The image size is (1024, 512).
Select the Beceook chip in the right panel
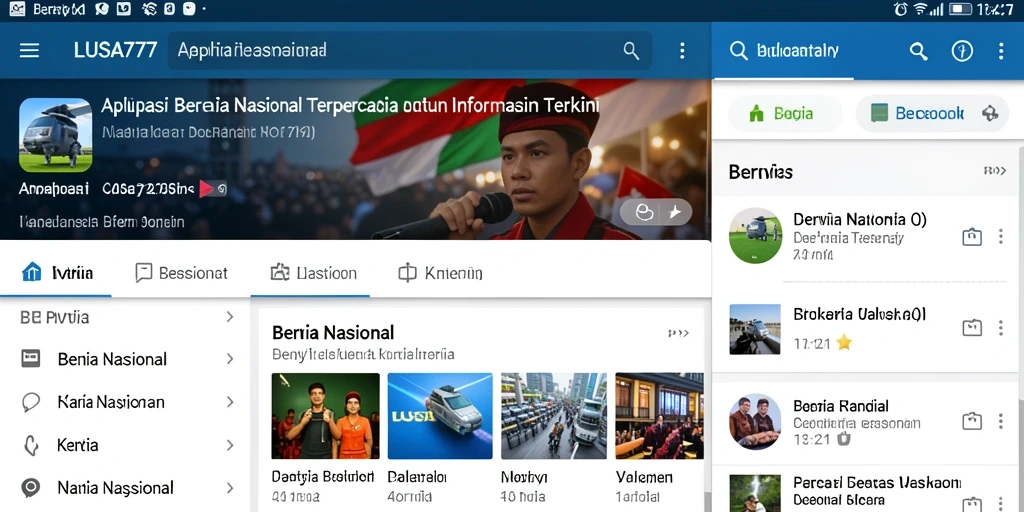tap(932, 114)
